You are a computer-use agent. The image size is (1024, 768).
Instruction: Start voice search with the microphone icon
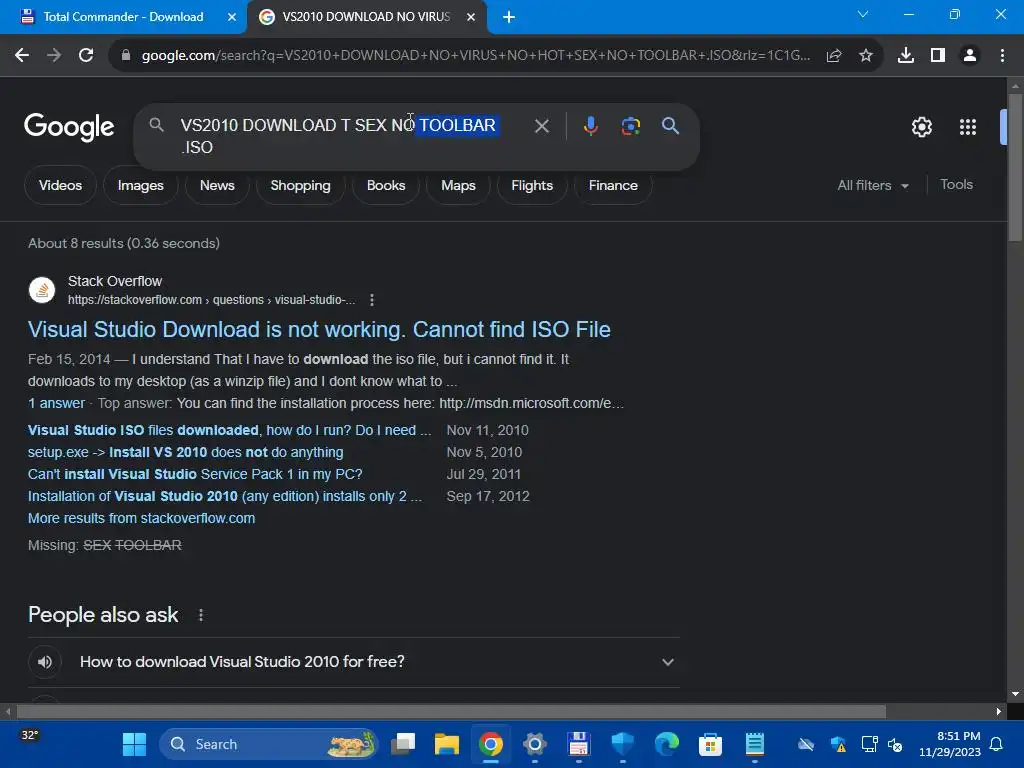coord(590,126)
